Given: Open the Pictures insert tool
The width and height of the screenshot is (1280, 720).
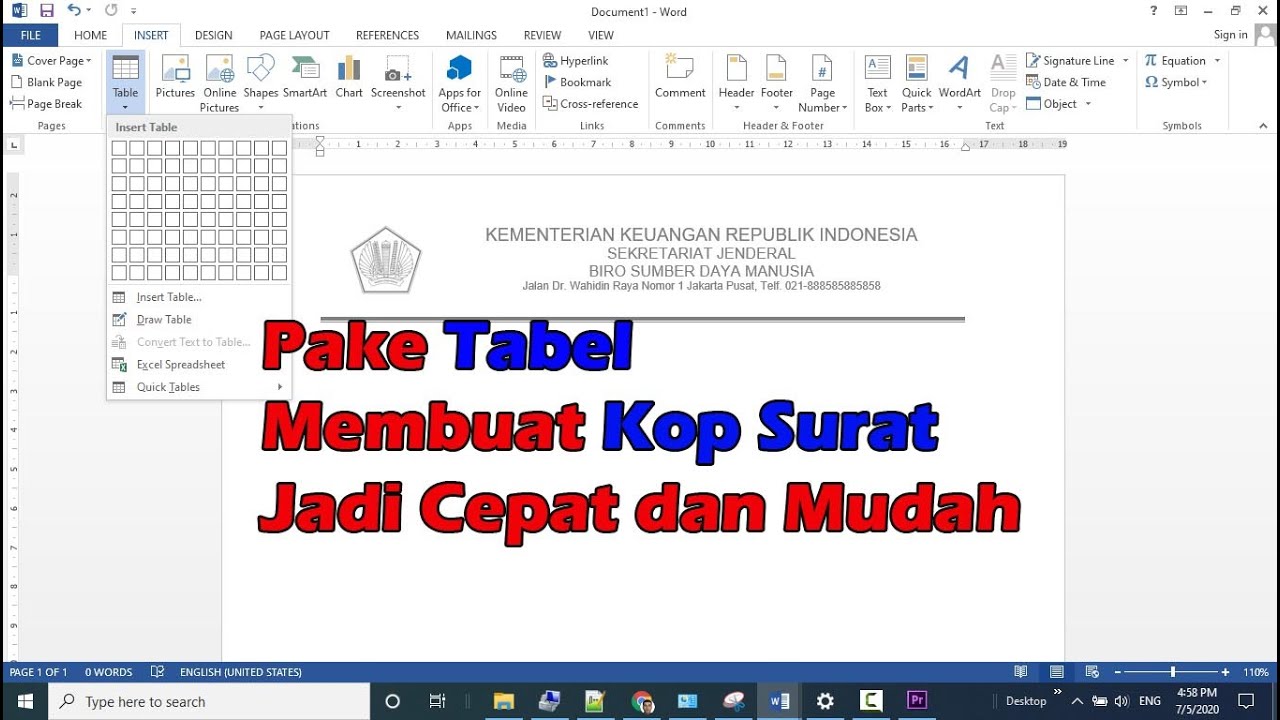Looking at the screenshot, I should coord(175,78).
